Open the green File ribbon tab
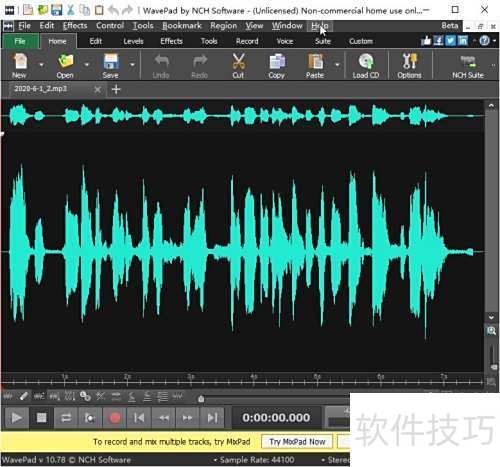The width and height of the screenshot is (500, 467). [20, 41]
